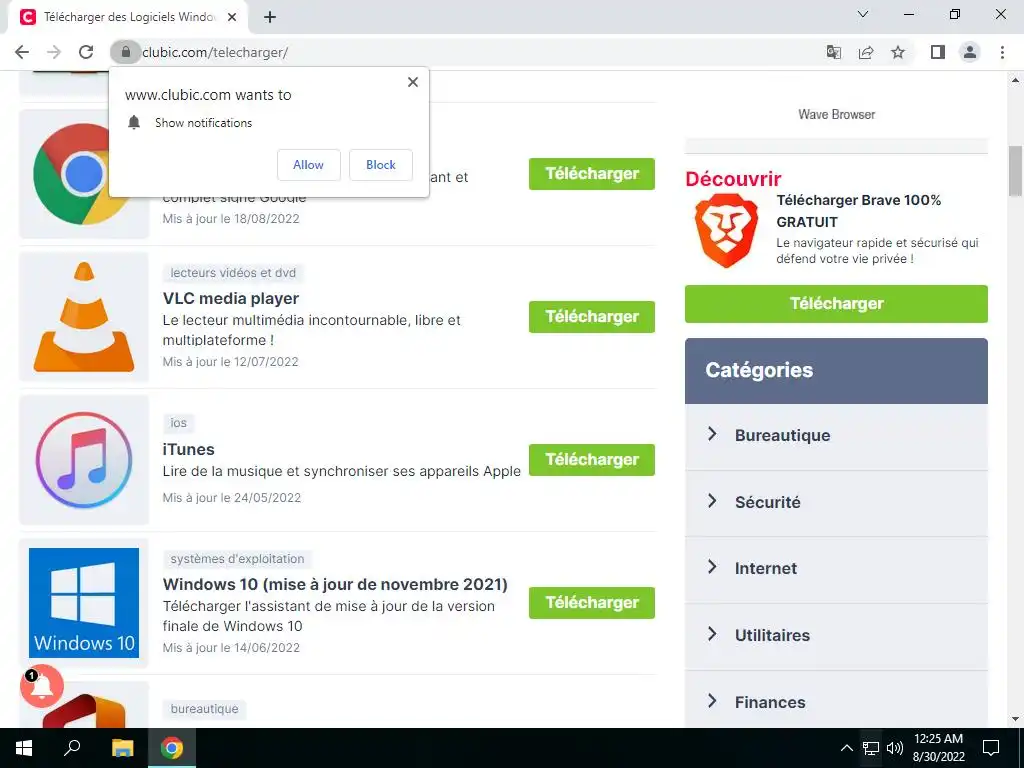Click Chrome icon in taskbar
This screenshot has height=768, width=1024.
172,748
